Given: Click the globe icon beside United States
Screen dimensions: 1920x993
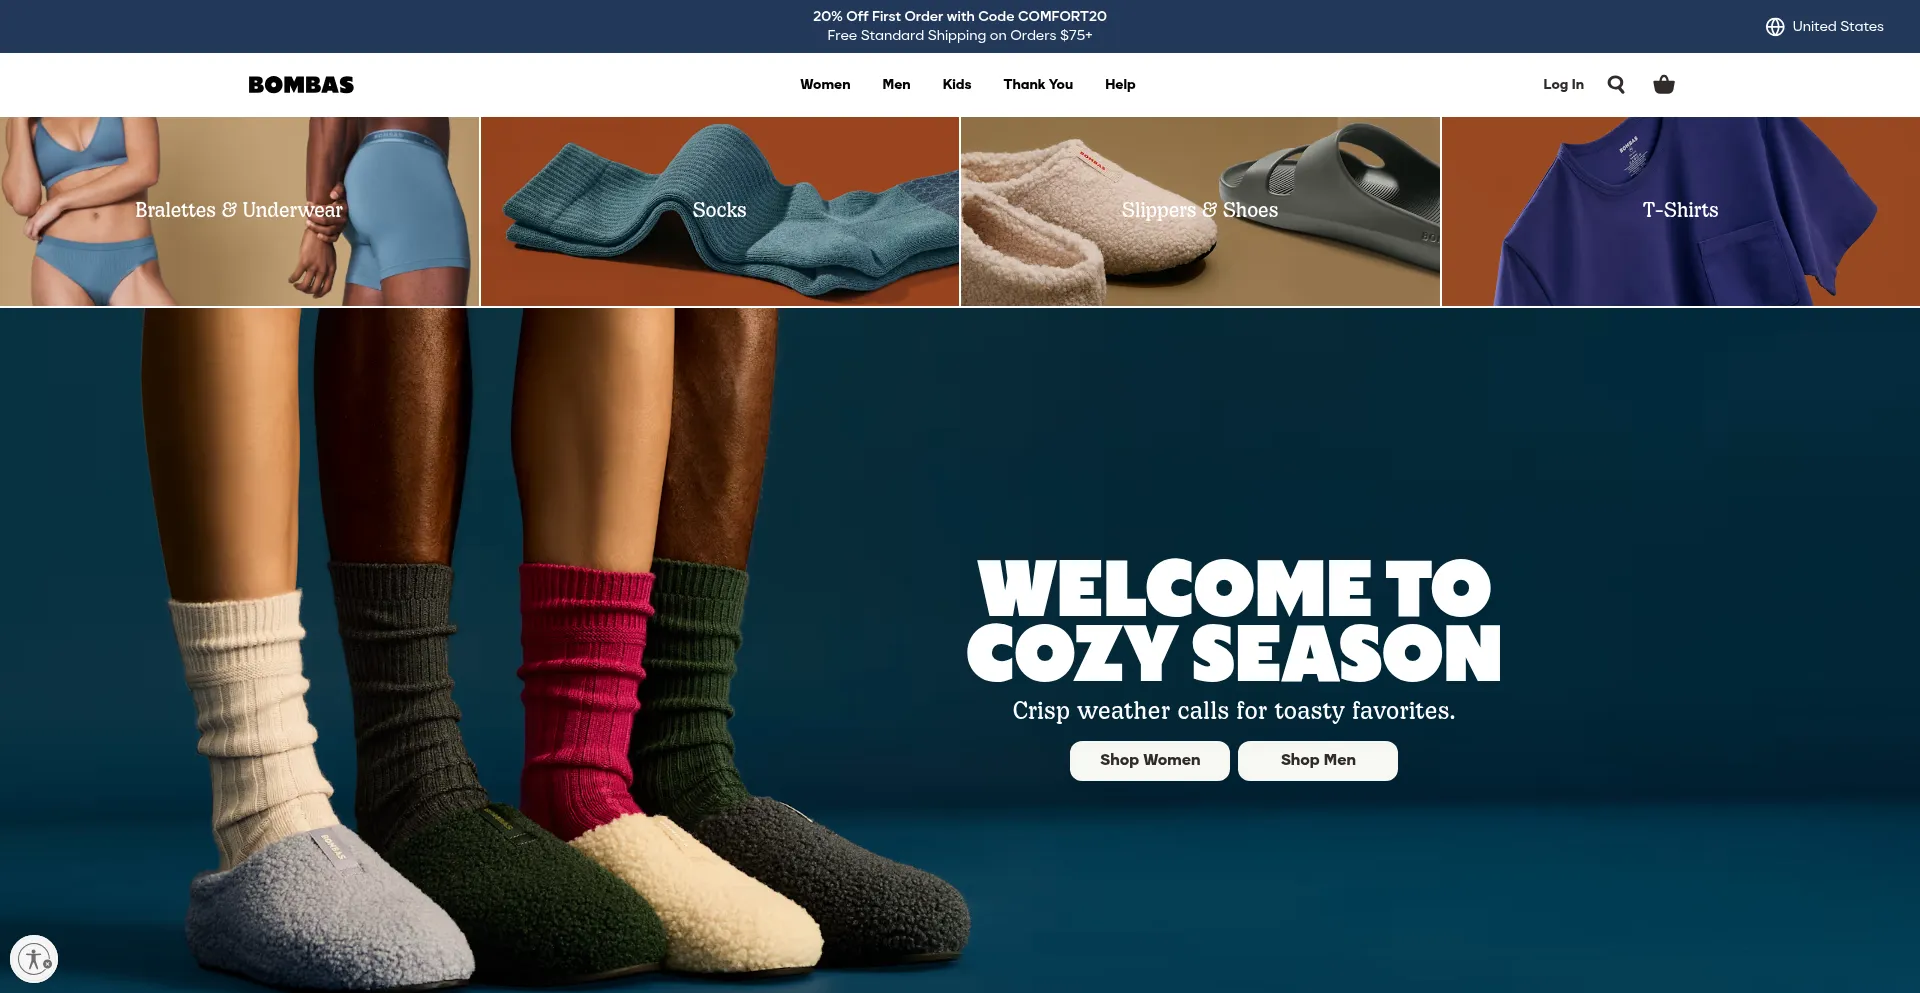Looking at the screenshot, I should pyautogui.click(x=1775, y=27).
